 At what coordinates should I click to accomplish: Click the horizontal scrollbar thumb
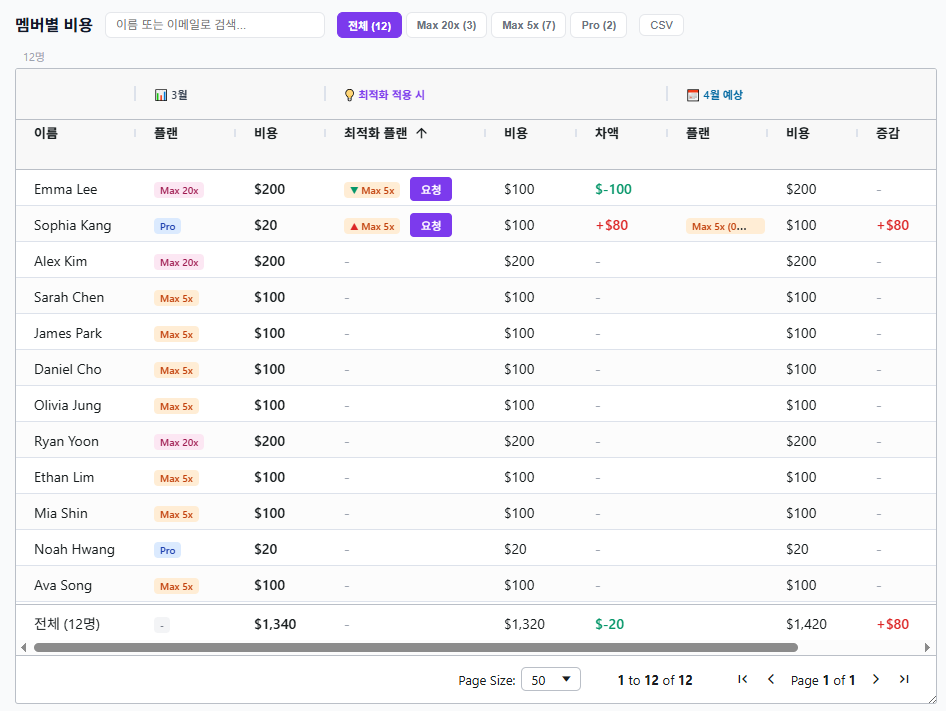pos(415,648)
